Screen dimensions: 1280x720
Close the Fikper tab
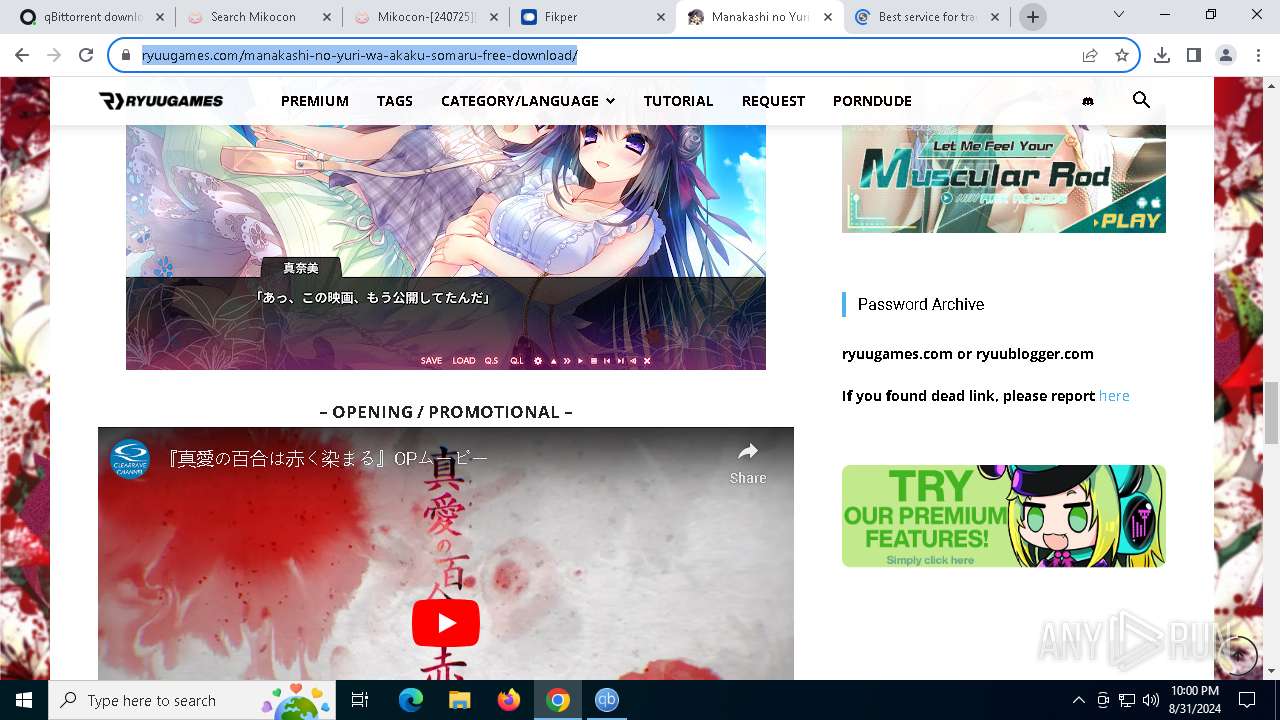(x=661, y=17)
